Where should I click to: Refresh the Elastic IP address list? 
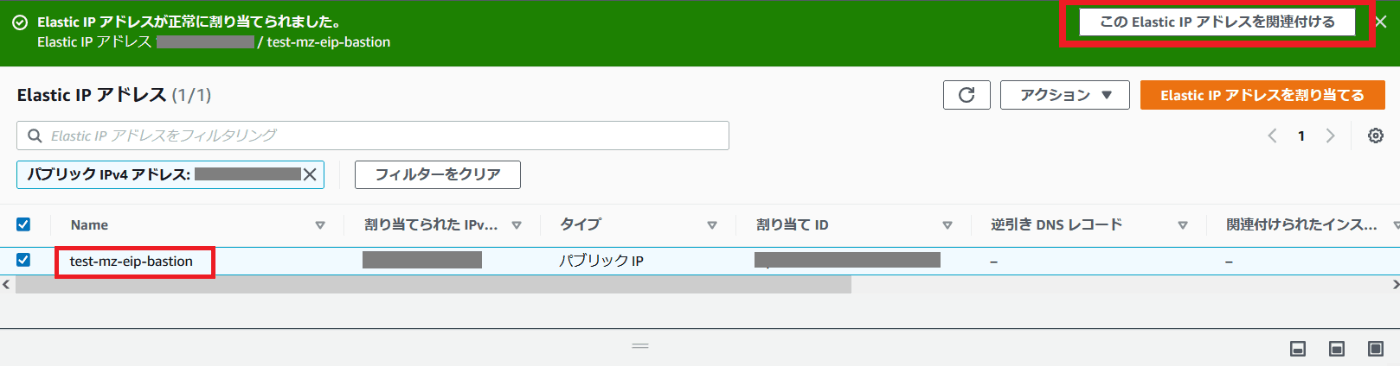(x=966, y=95)
